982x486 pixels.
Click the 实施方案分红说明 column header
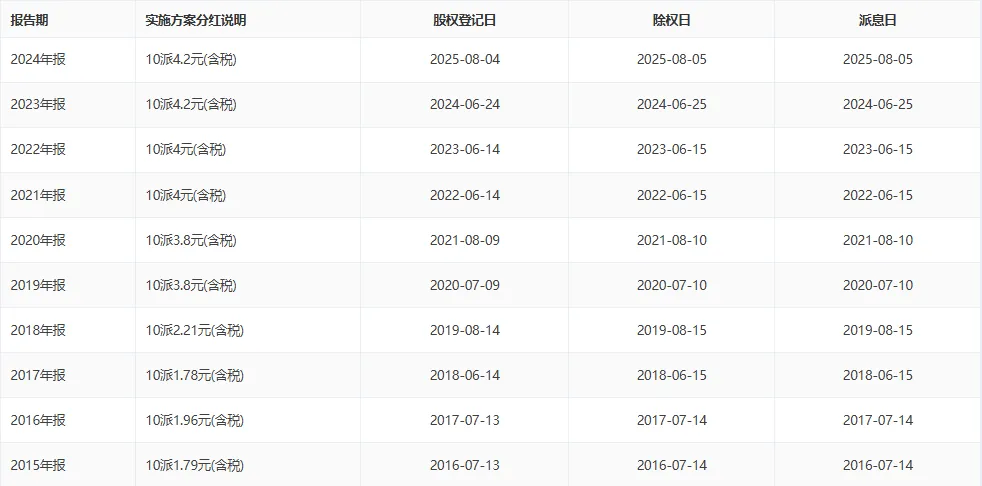[x=196, y=20]
